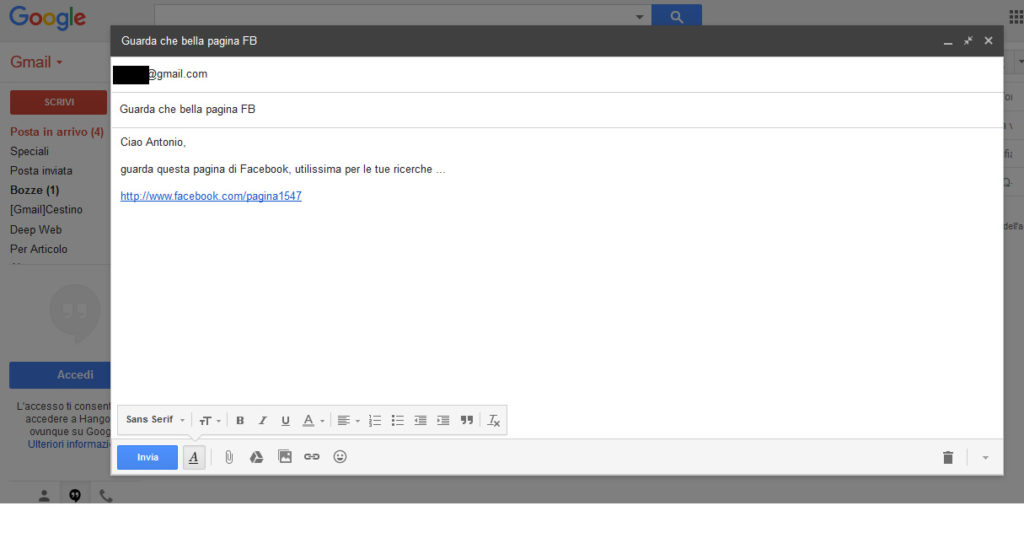Open the emoticon picker
Image resolution: width=1024 pixels, height=538 pixels.
coord(340,457)
